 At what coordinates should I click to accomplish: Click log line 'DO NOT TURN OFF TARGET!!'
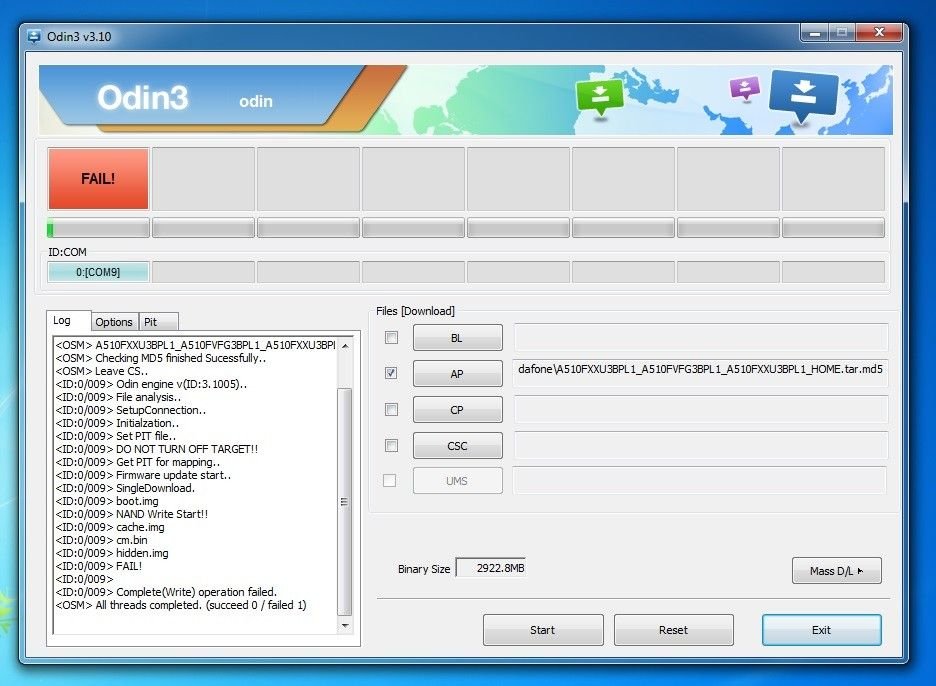pos(157,449)
